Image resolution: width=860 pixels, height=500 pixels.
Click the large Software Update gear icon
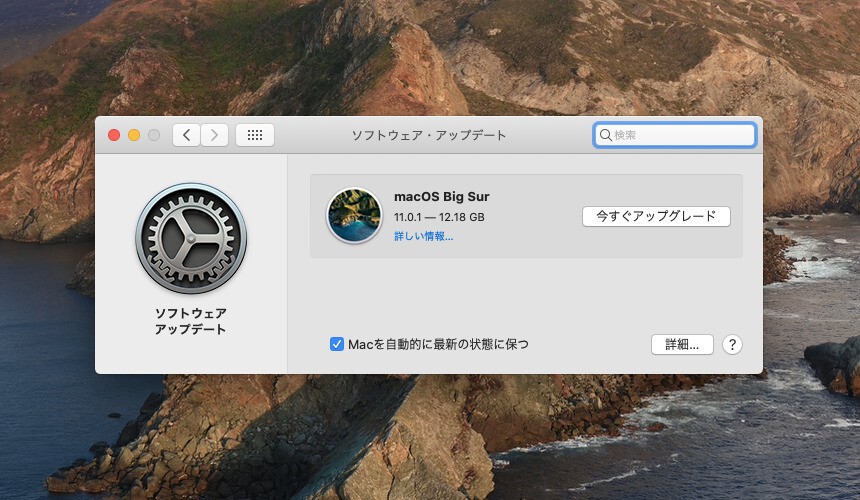click(x=191, y=239)
